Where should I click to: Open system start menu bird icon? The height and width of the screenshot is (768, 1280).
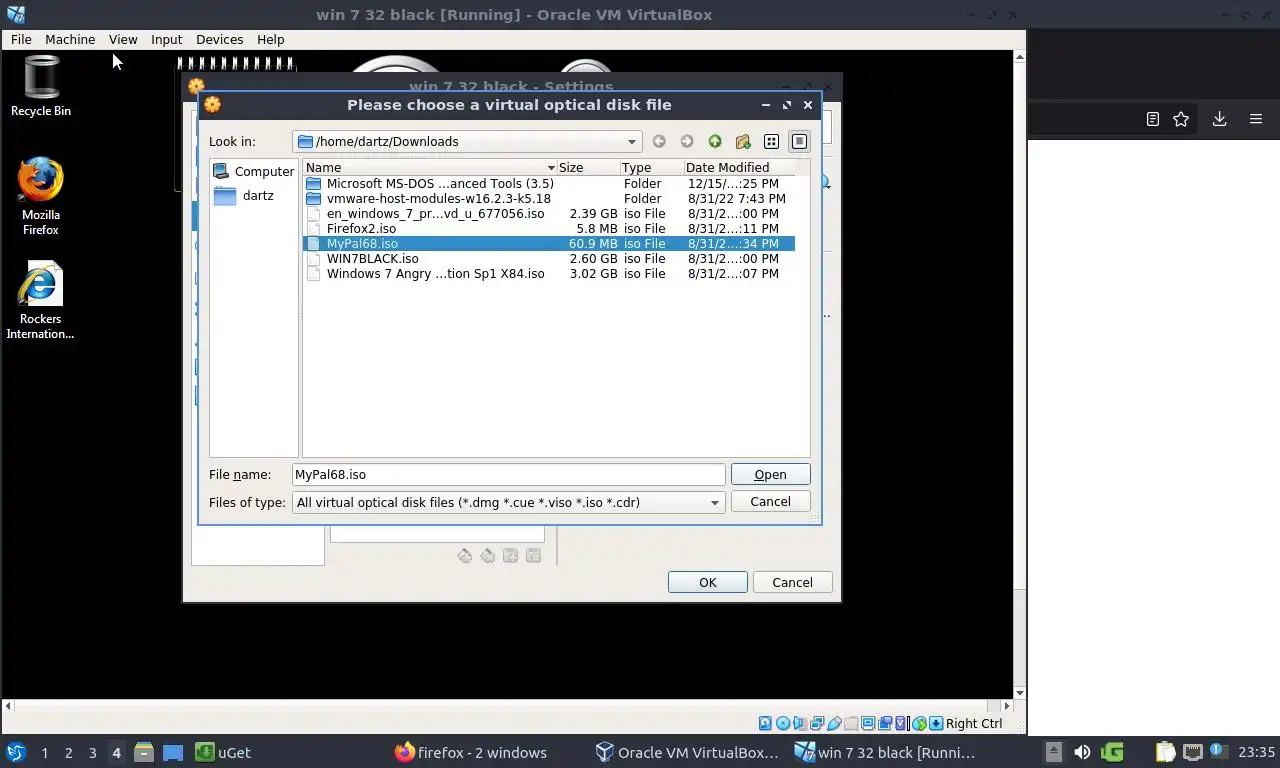point(15,752)
